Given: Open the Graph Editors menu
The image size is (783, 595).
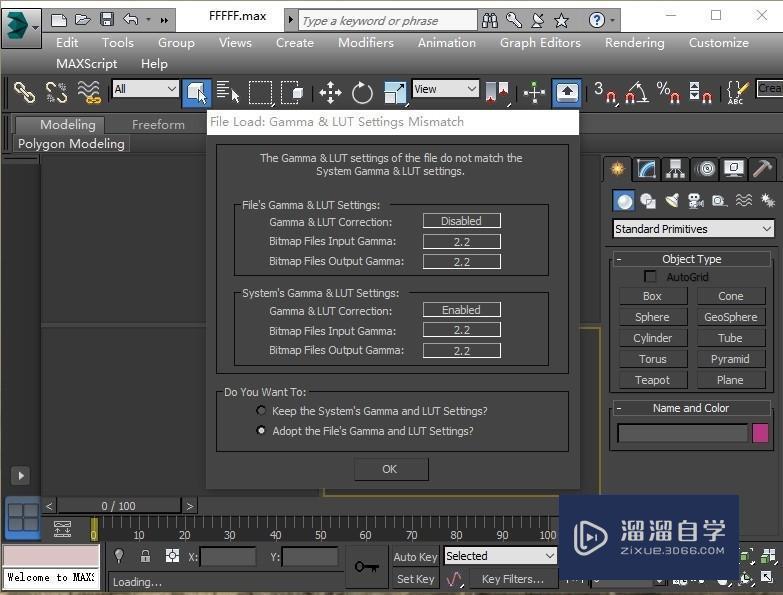Looking at the screenshot, I should tap(540, 43).
